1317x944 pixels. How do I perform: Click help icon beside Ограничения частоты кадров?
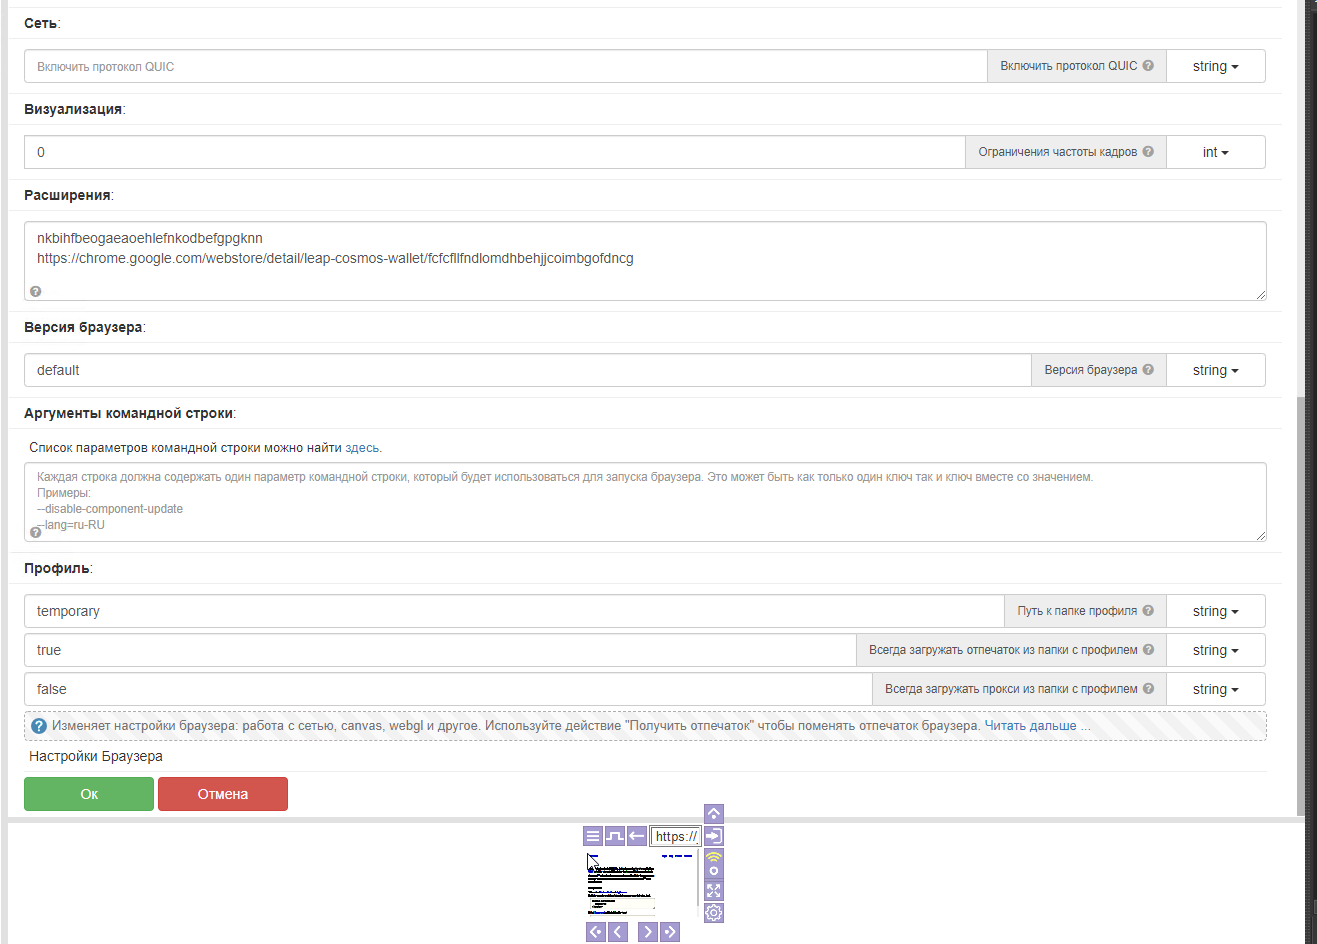tap(1148, 152)
